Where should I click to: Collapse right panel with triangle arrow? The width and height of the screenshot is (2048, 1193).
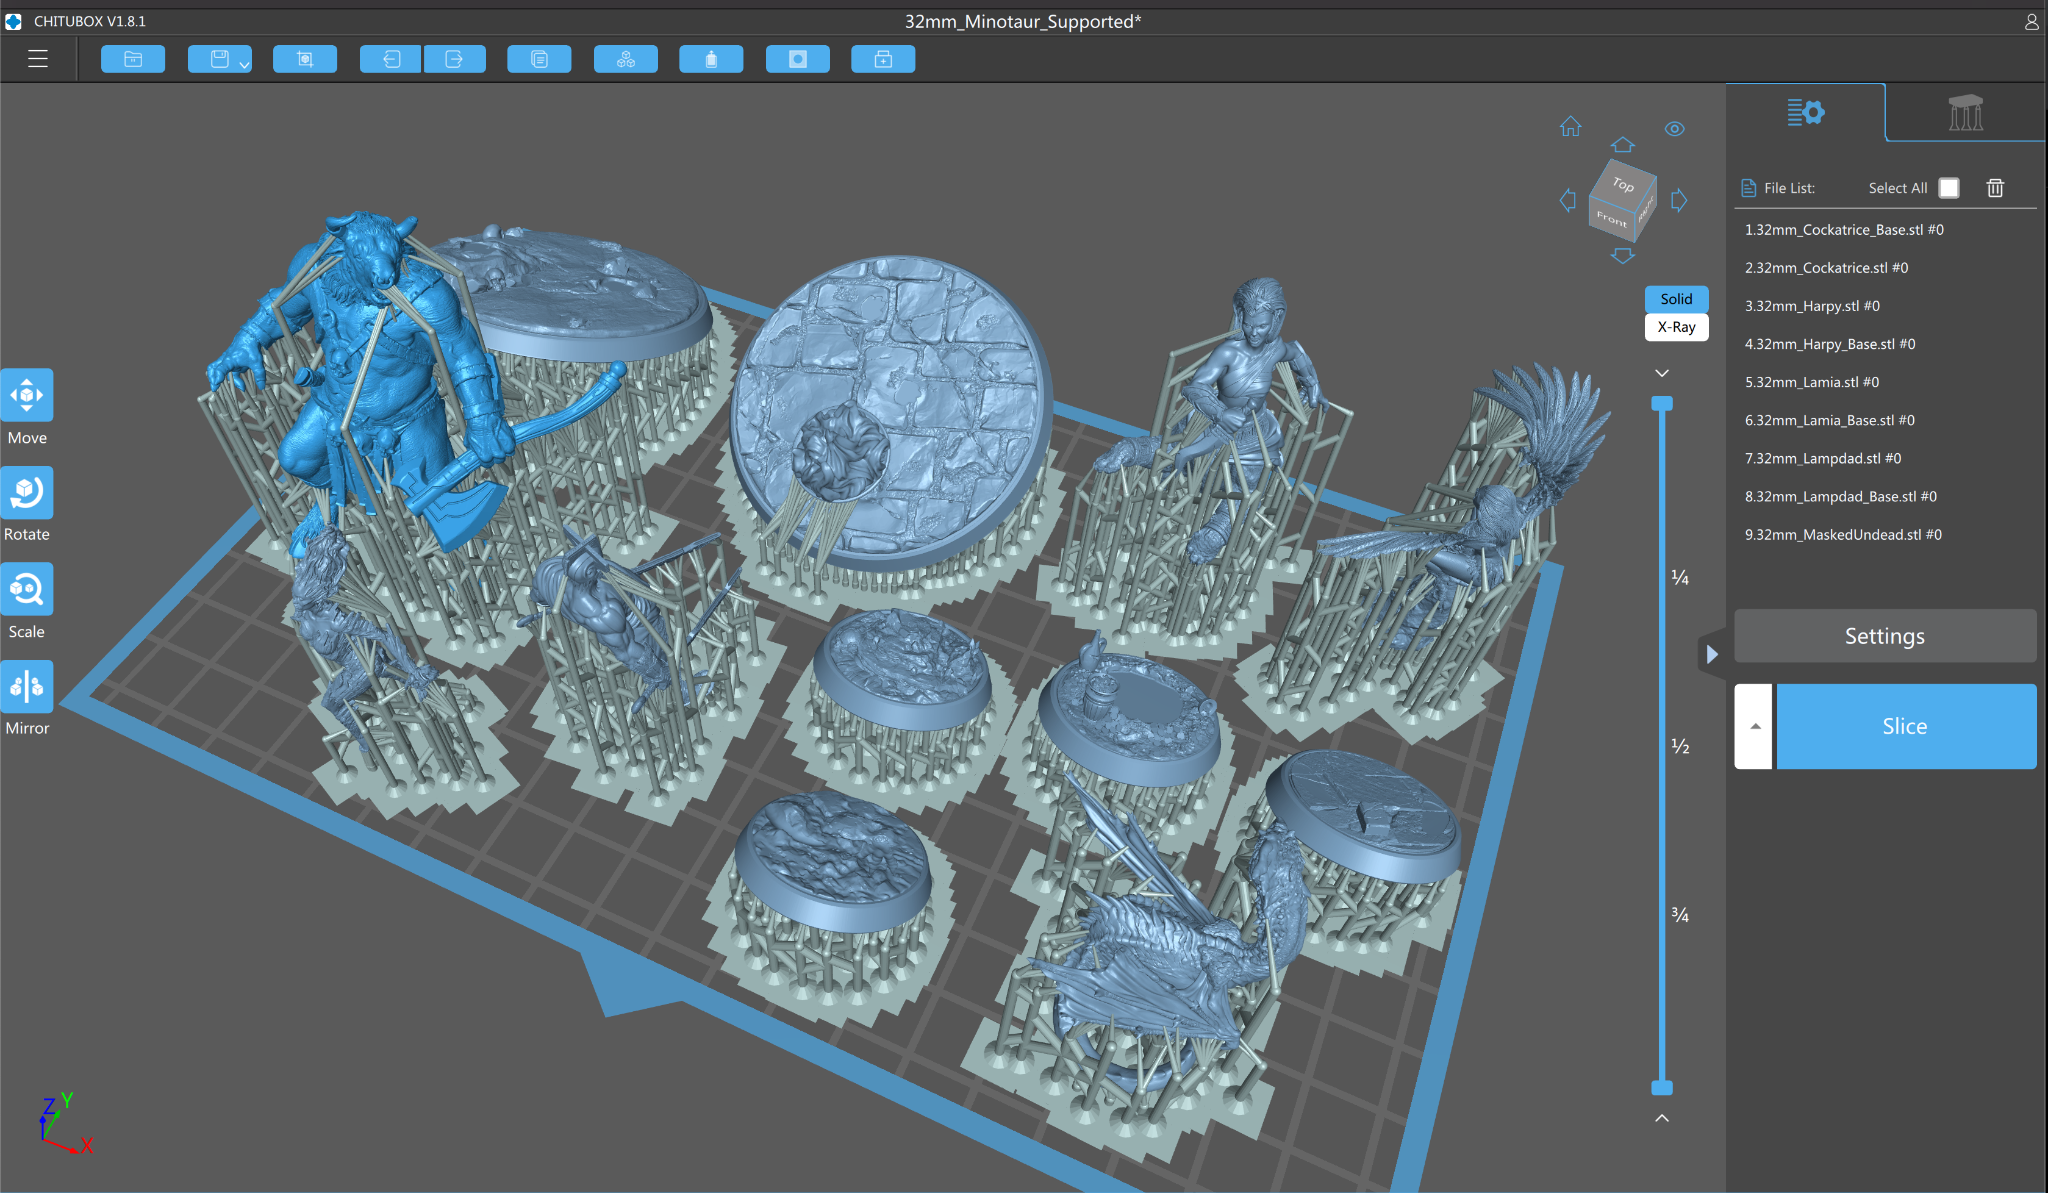point(1712,654)
